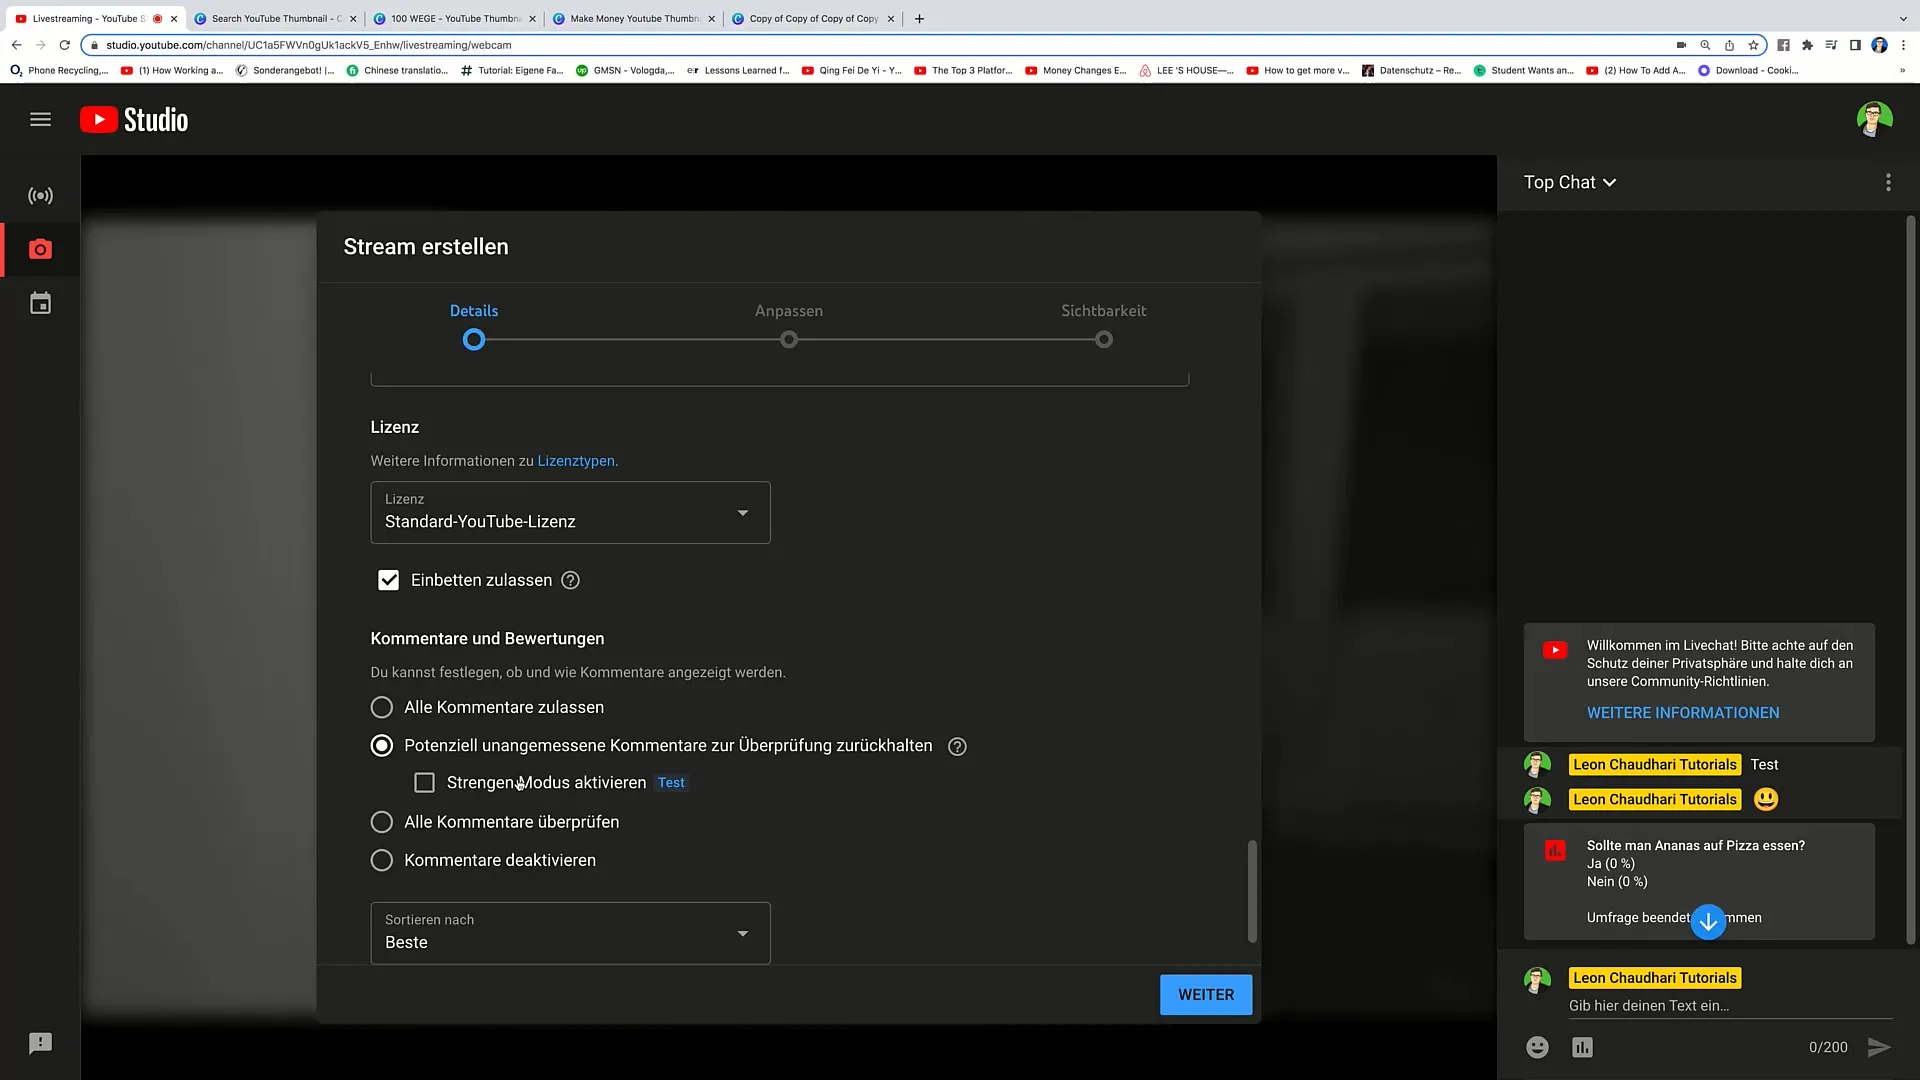Click the livestreaming antenna icon
The height and width of the screenshot is (1080, 1920).
coord(40,195)
